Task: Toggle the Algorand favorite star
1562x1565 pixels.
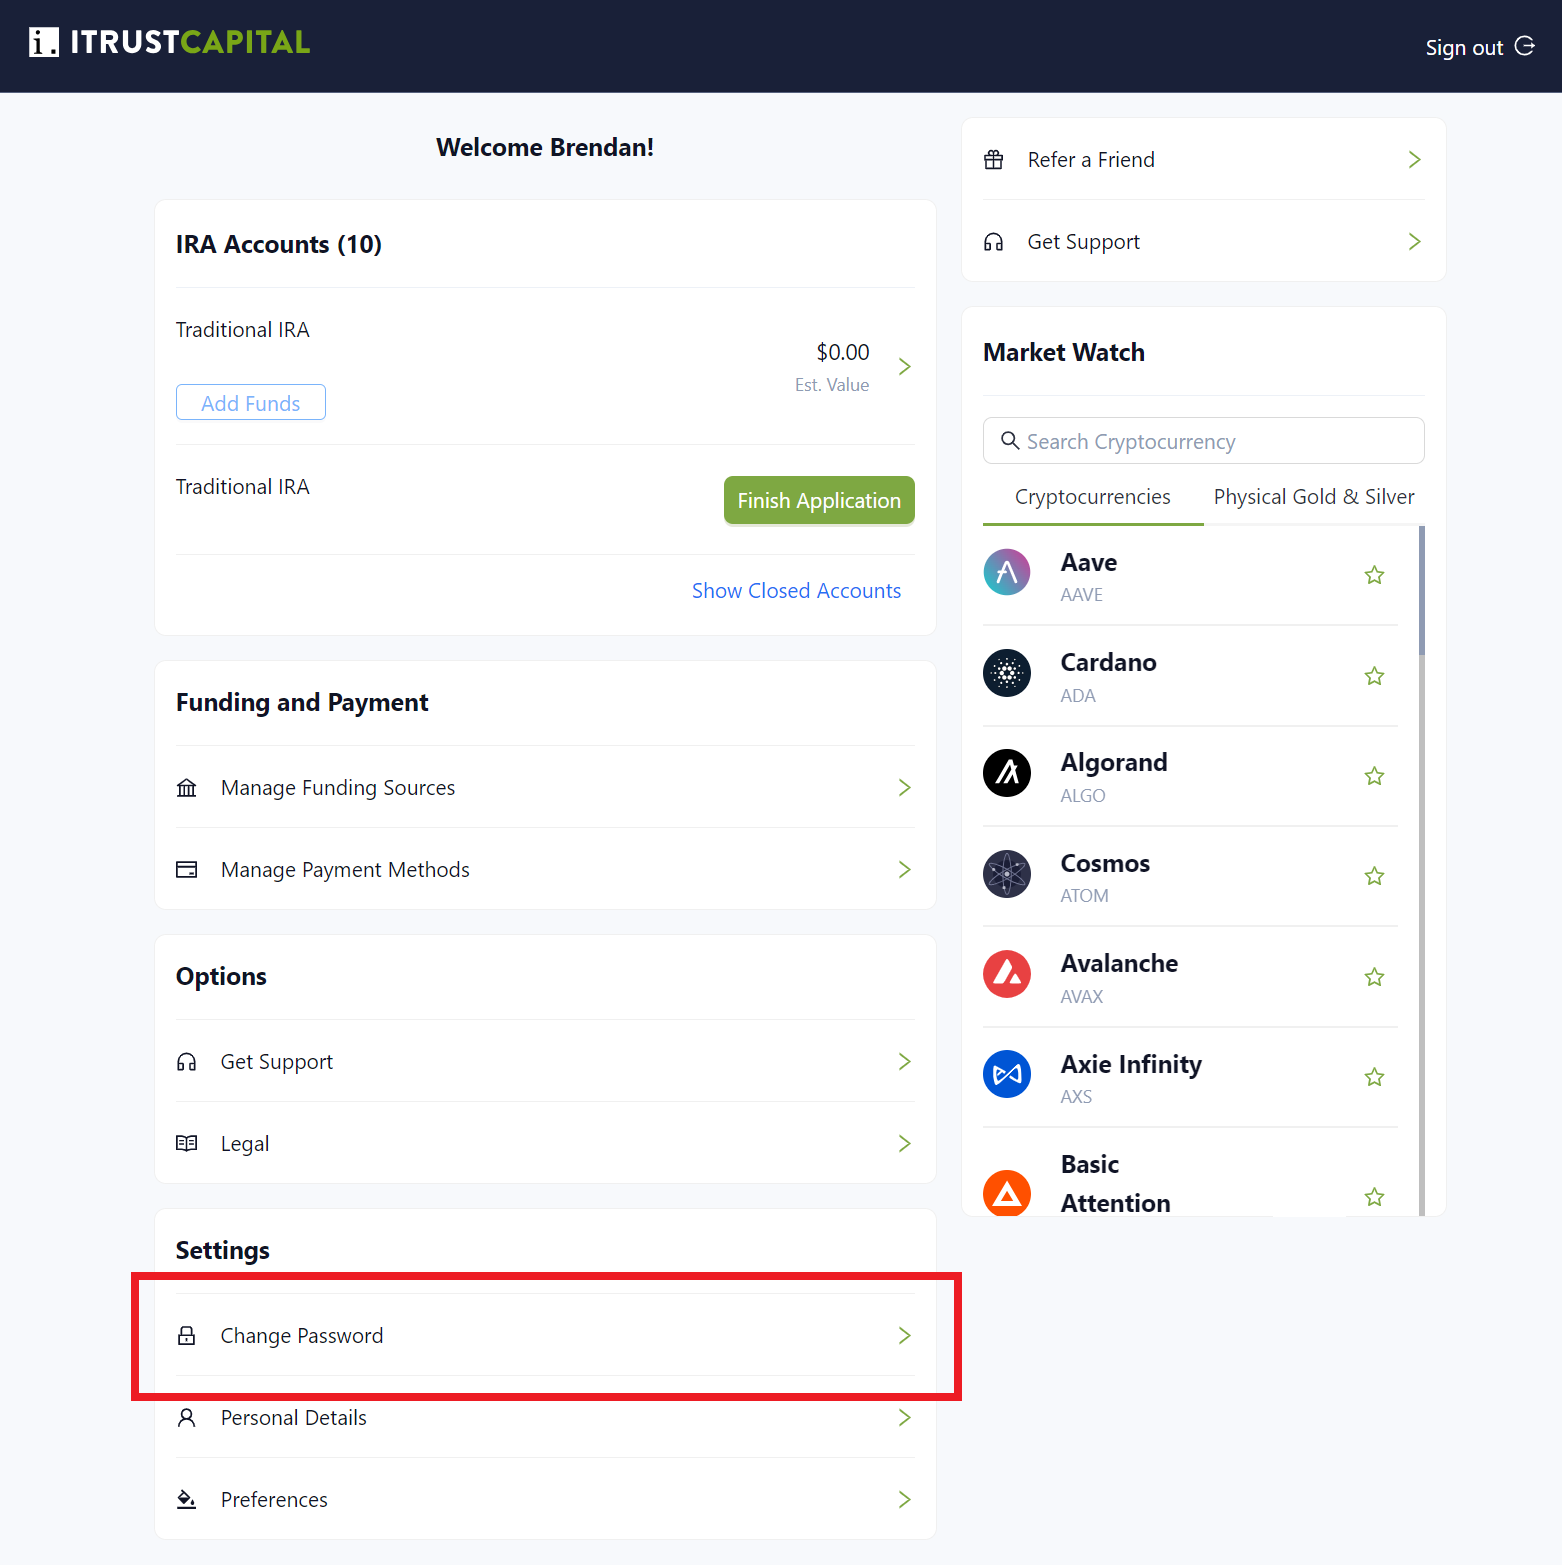Action: (1375, 776)
